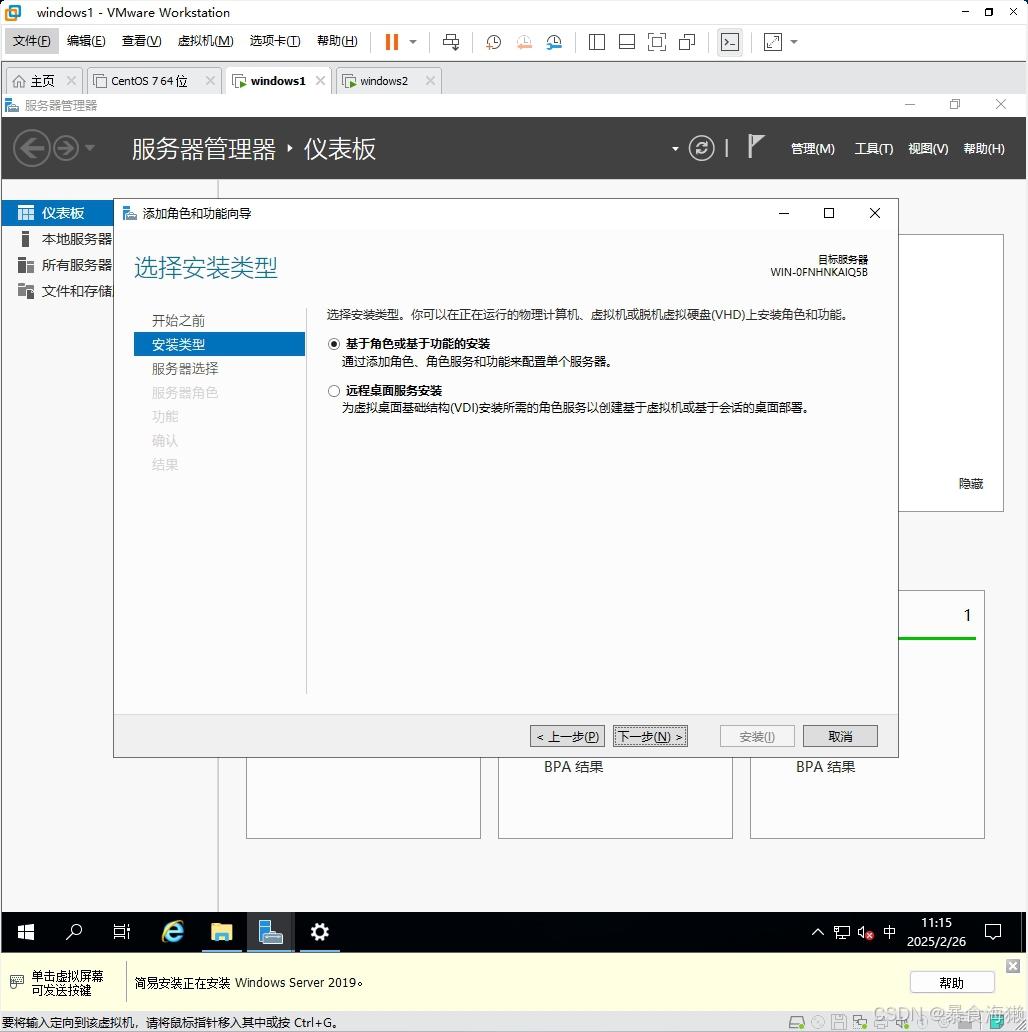This screenshot has height=1032, width=1028.
Task: Open Server Manager from the taskbar
Action: (x=270, y=932)
